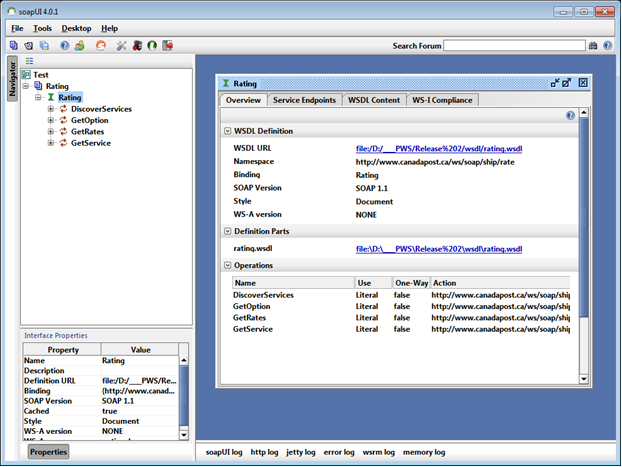Switch to the WSDL Content tab
Screen dimensions: 622x467
point(374,100)
